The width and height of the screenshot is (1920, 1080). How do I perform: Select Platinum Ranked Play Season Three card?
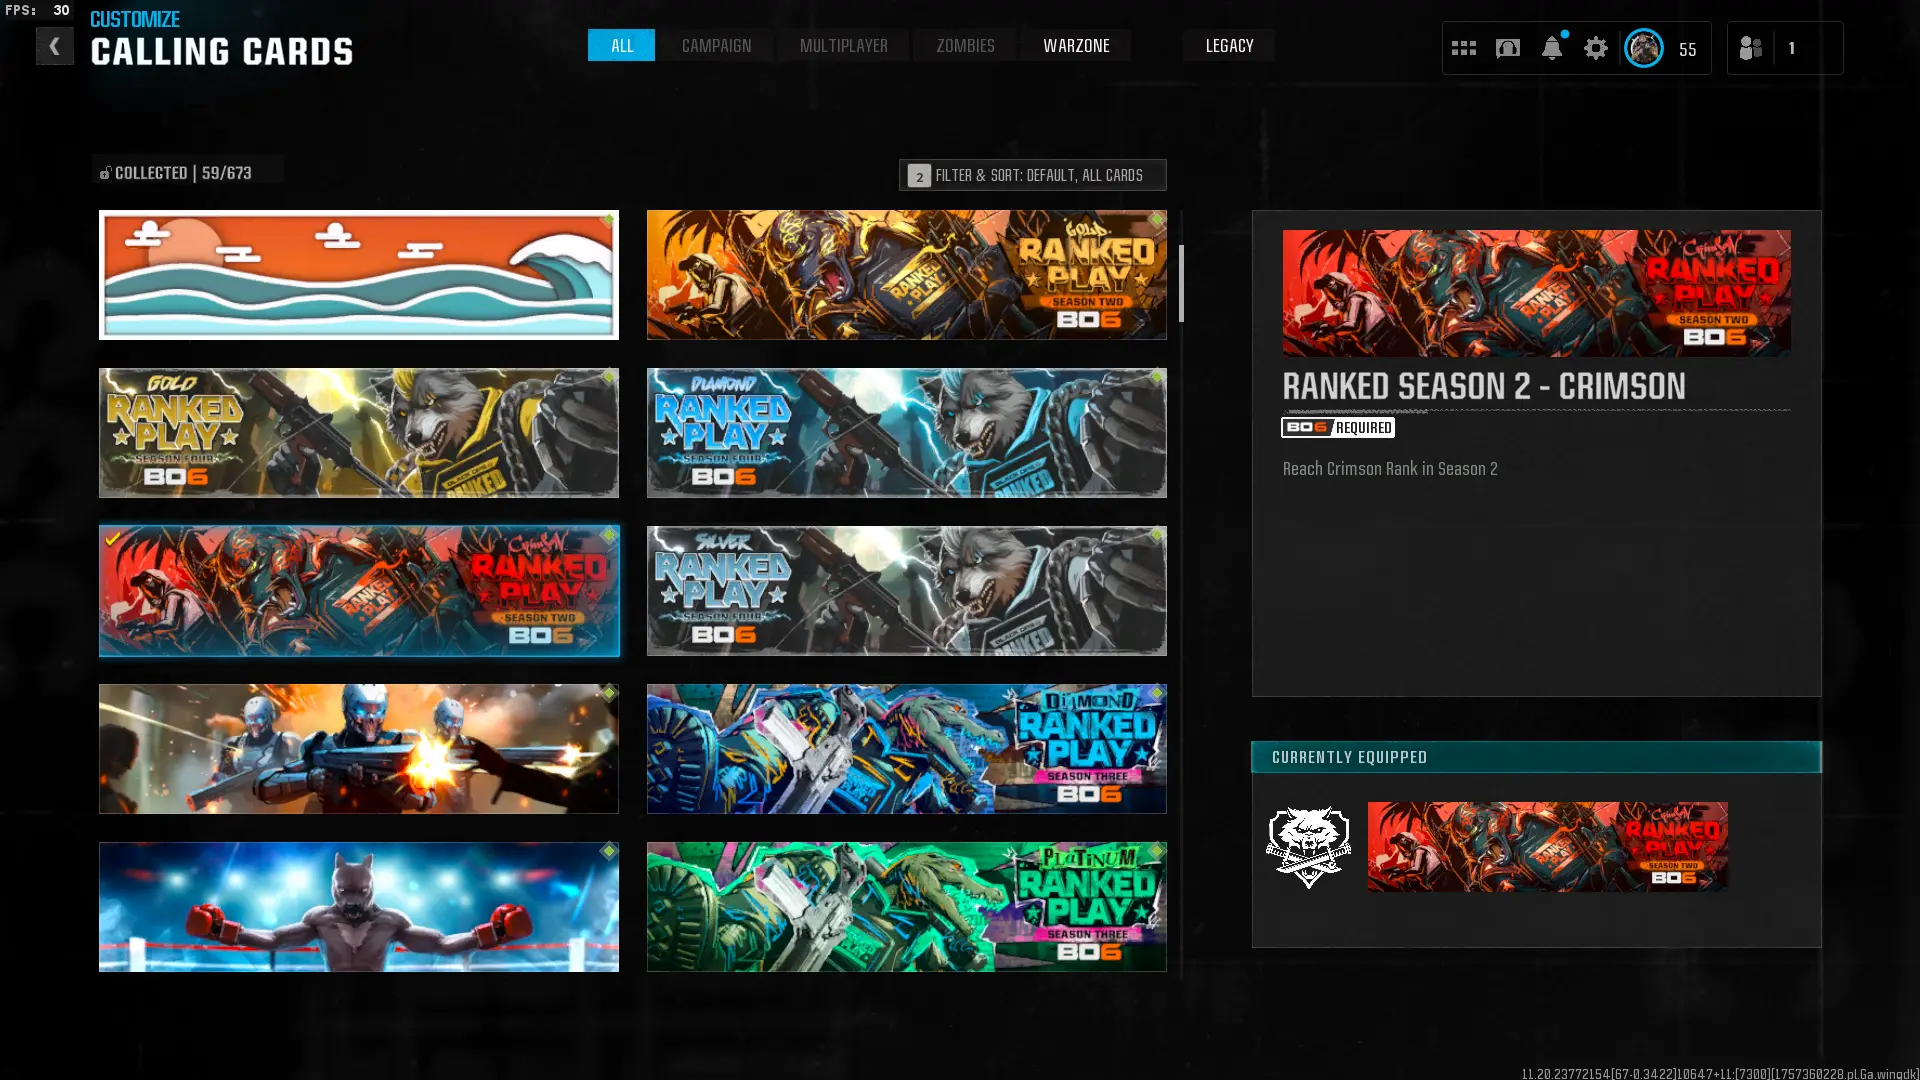click(x=906, y=907)
